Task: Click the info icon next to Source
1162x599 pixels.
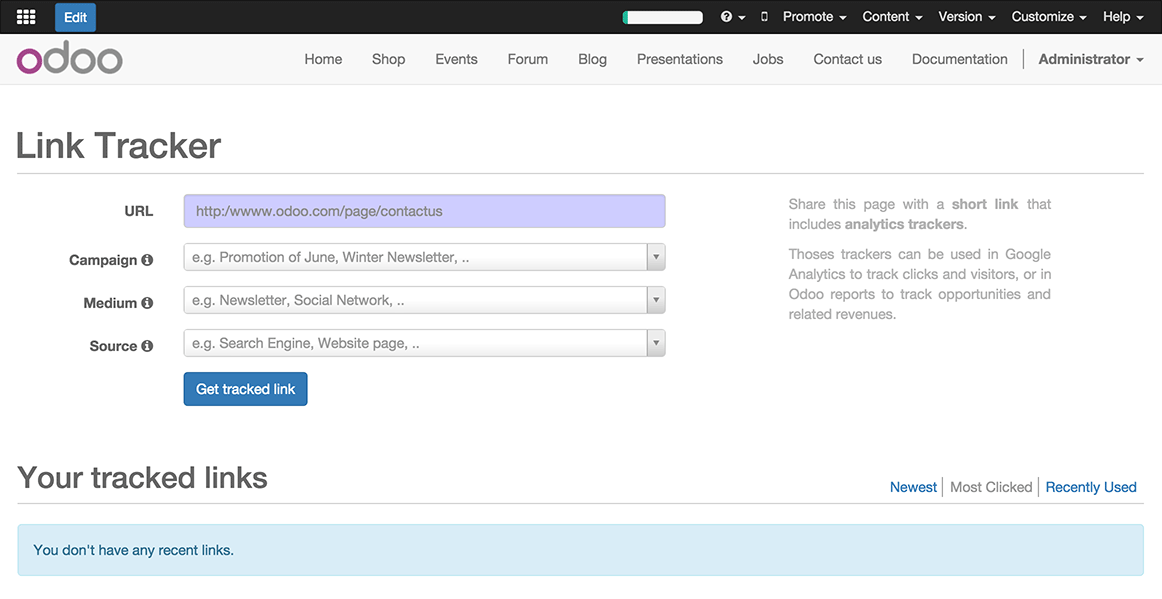Action: [147, 345]
